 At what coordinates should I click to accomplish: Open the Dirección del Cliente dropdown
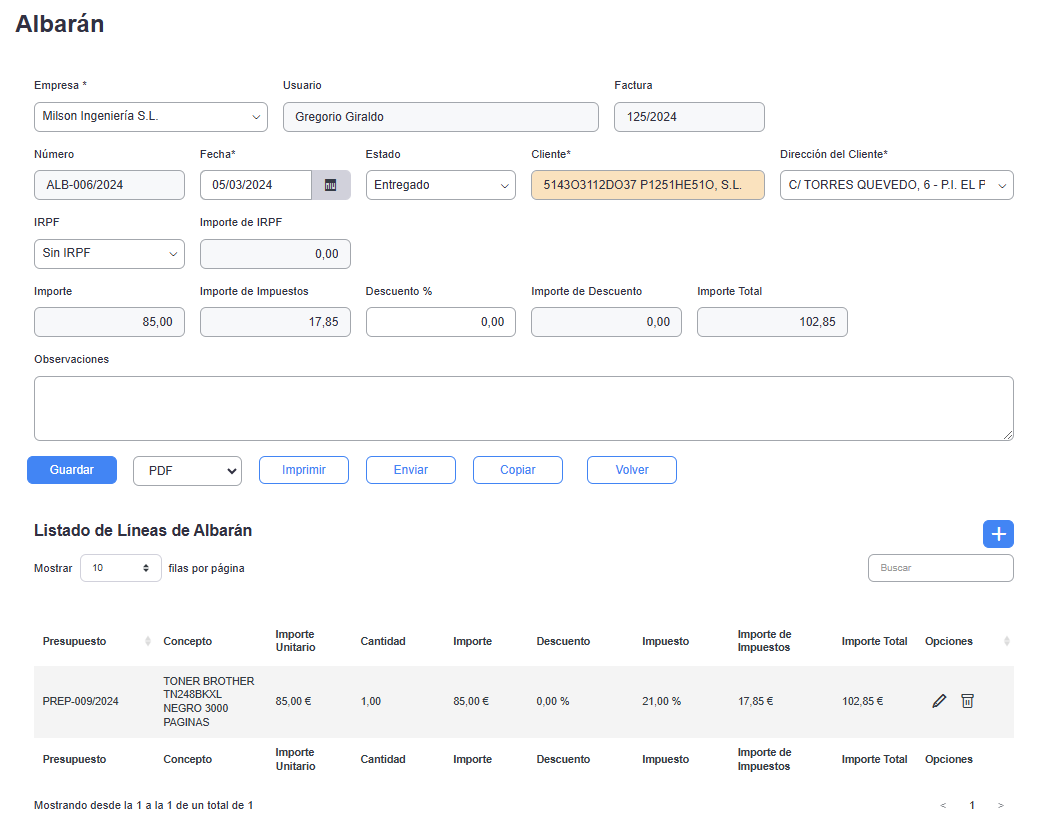point(896,185)
